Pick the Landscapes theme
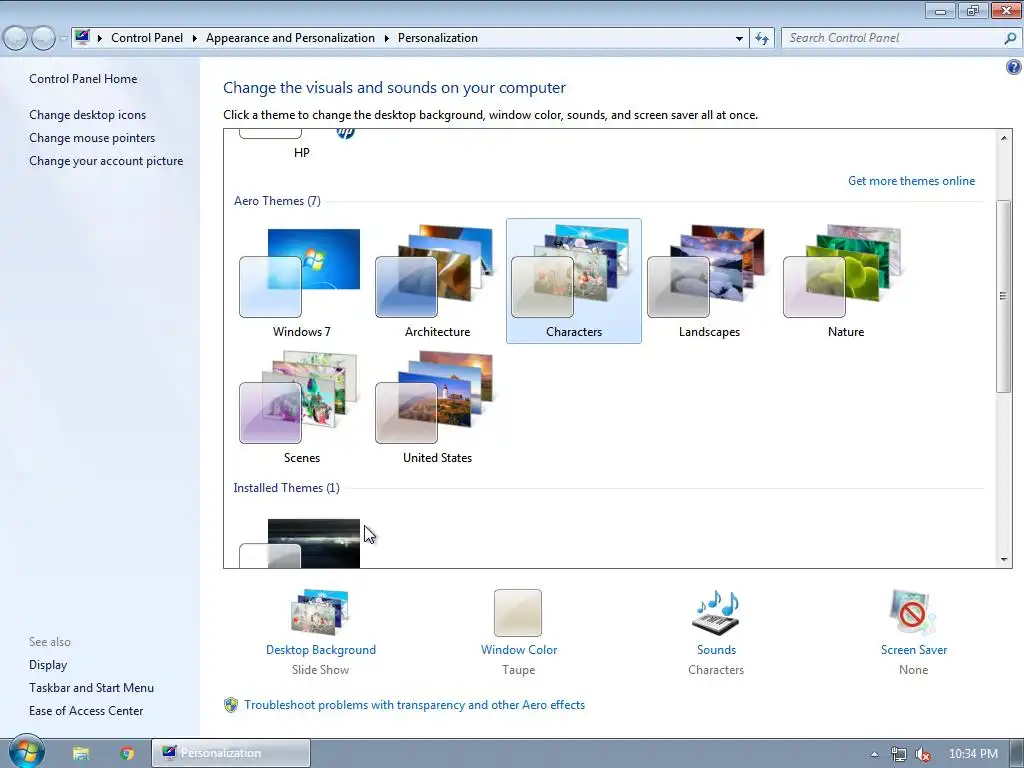The image size is (1024, 768). [709, 281]
